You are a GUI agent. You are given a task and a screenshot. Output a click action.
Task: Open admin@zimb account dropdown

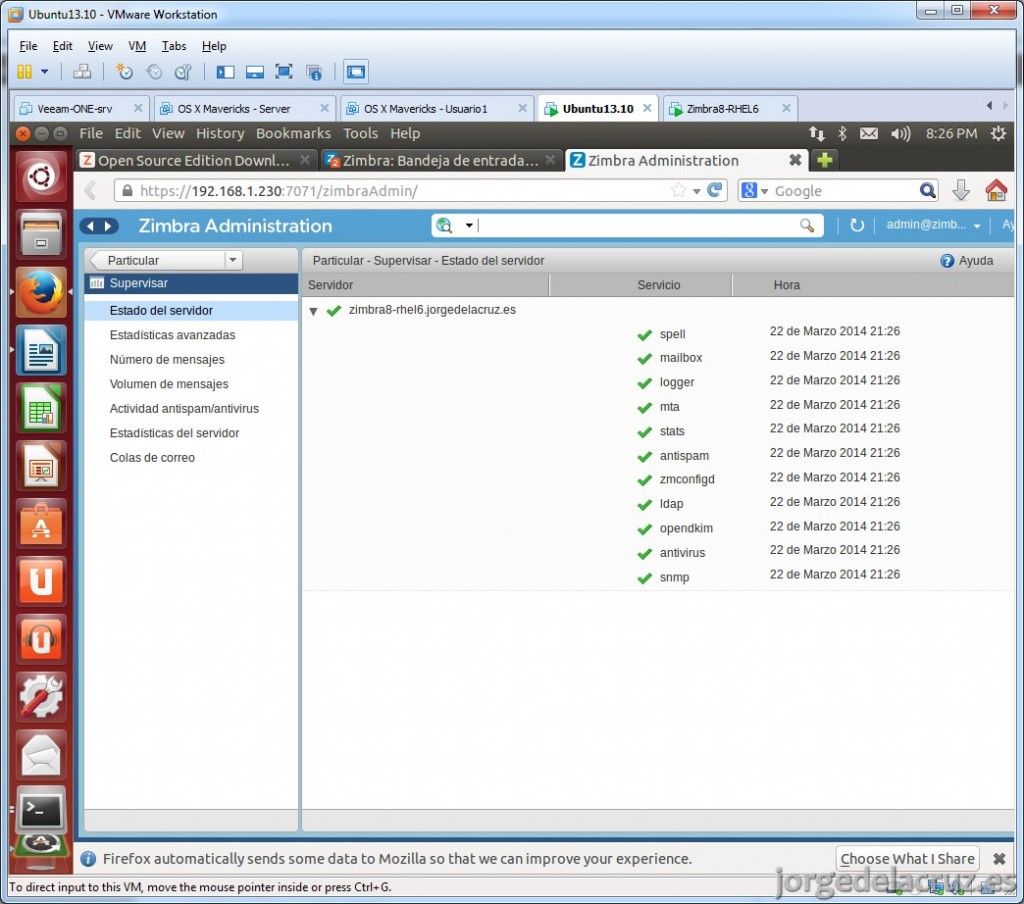point(933,225)
